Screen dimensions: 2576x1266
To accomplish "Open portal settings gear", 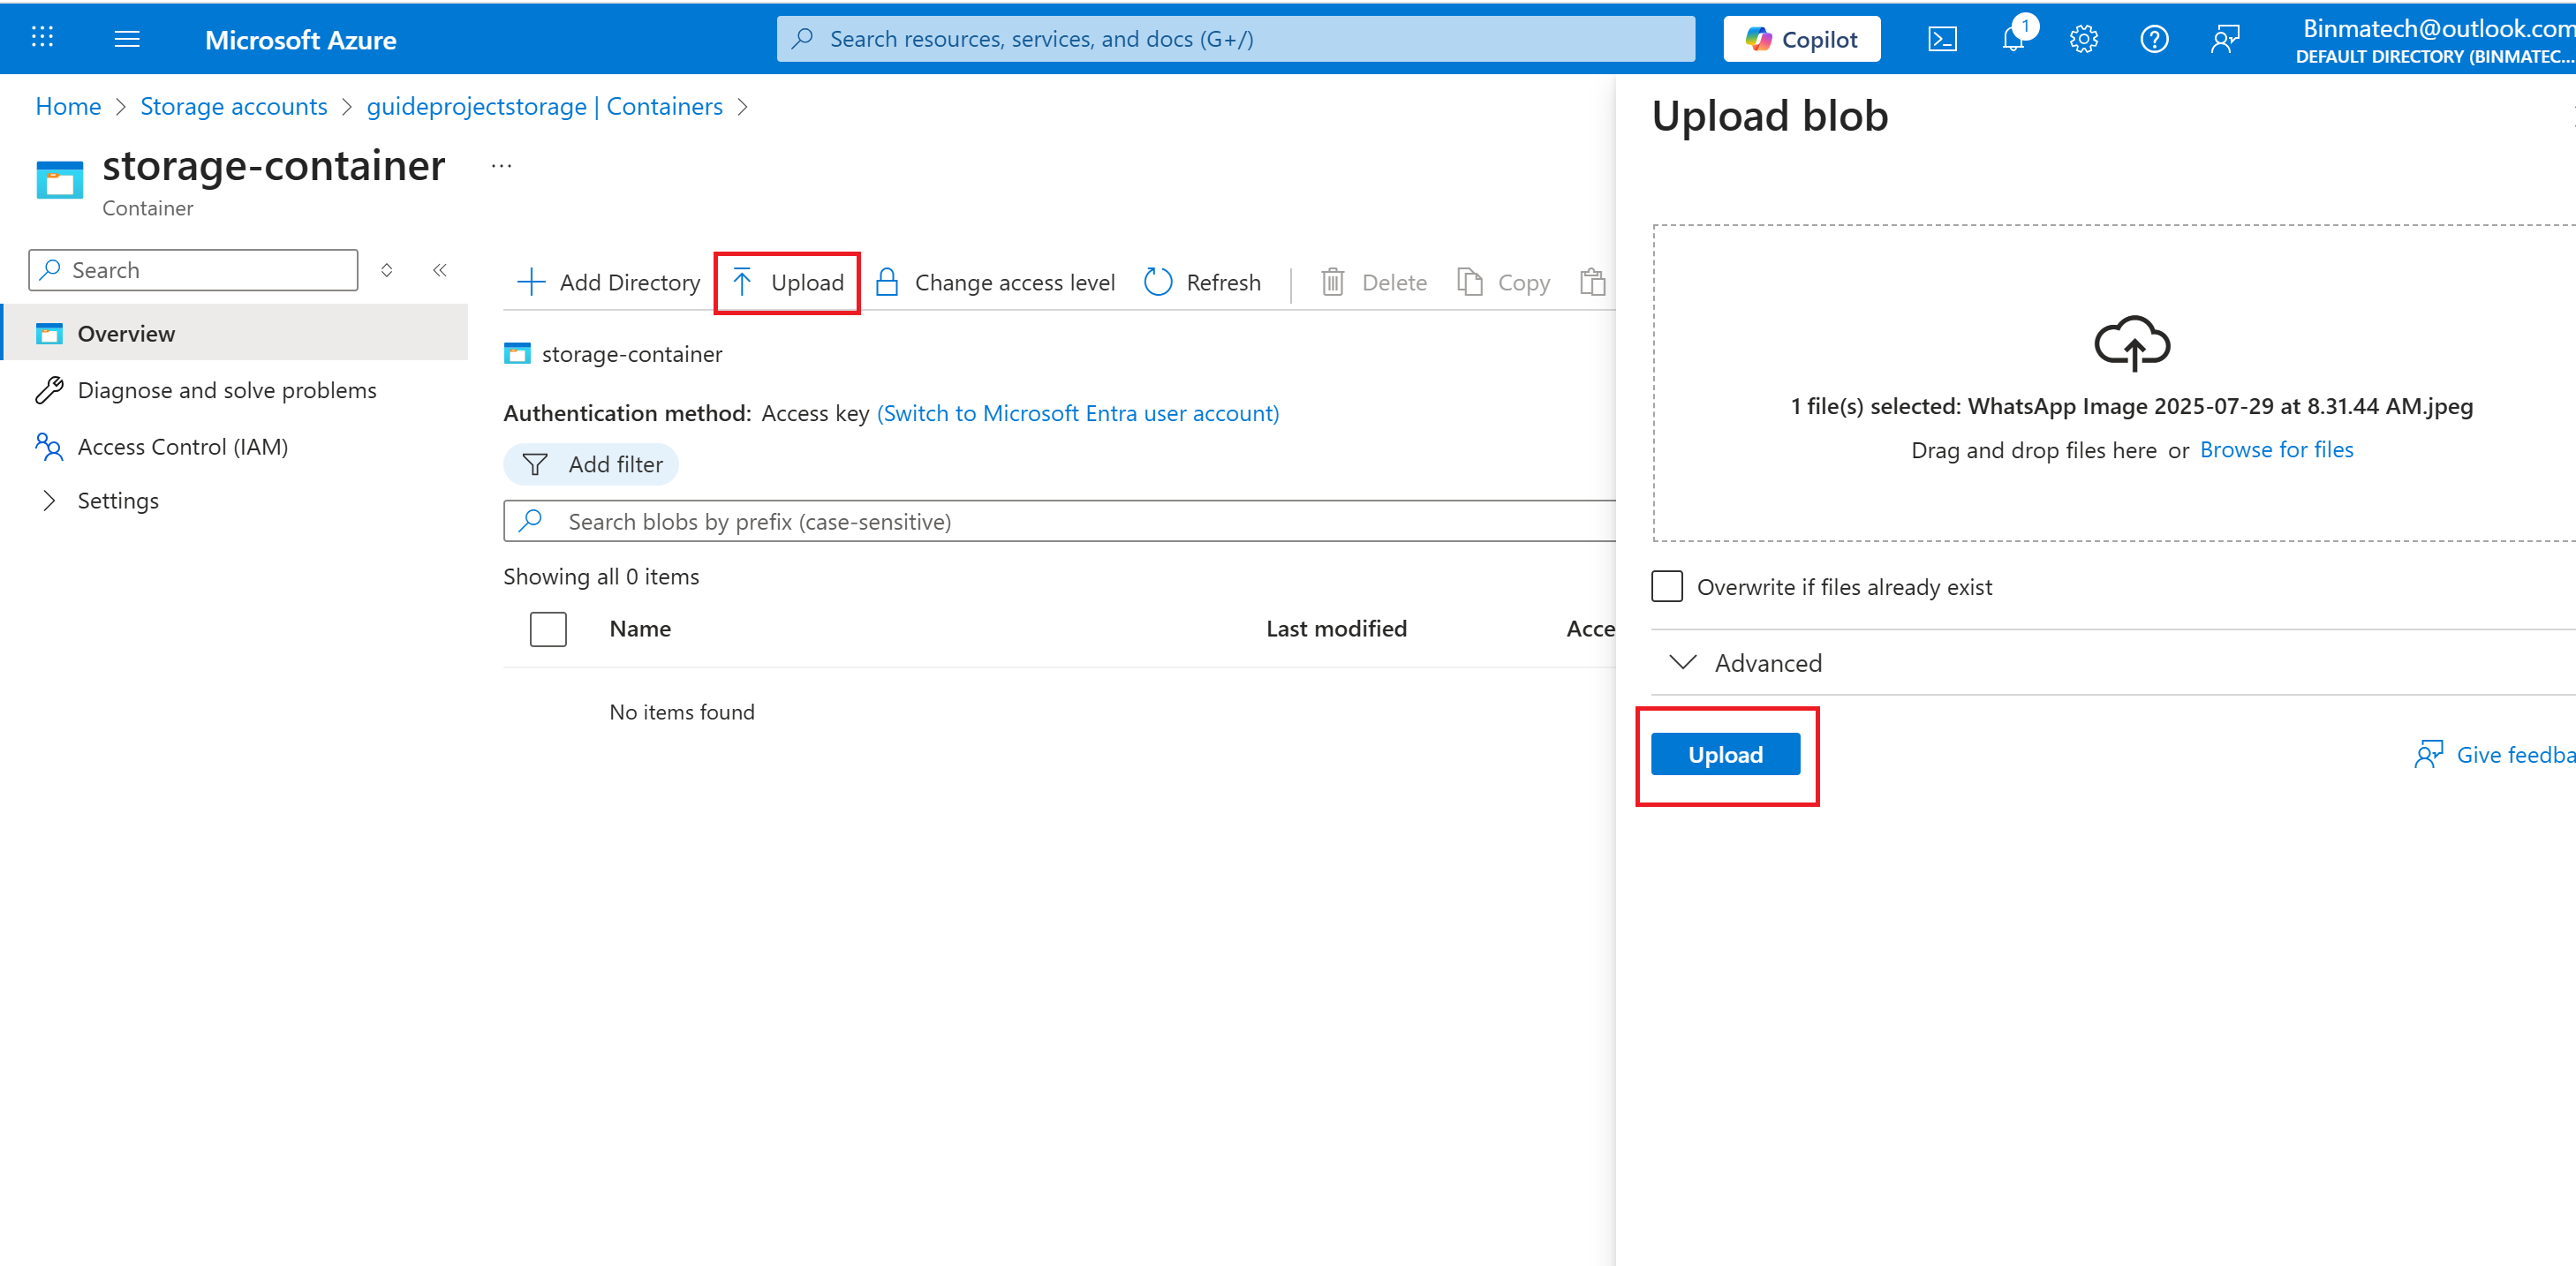I will point(2083,39).
